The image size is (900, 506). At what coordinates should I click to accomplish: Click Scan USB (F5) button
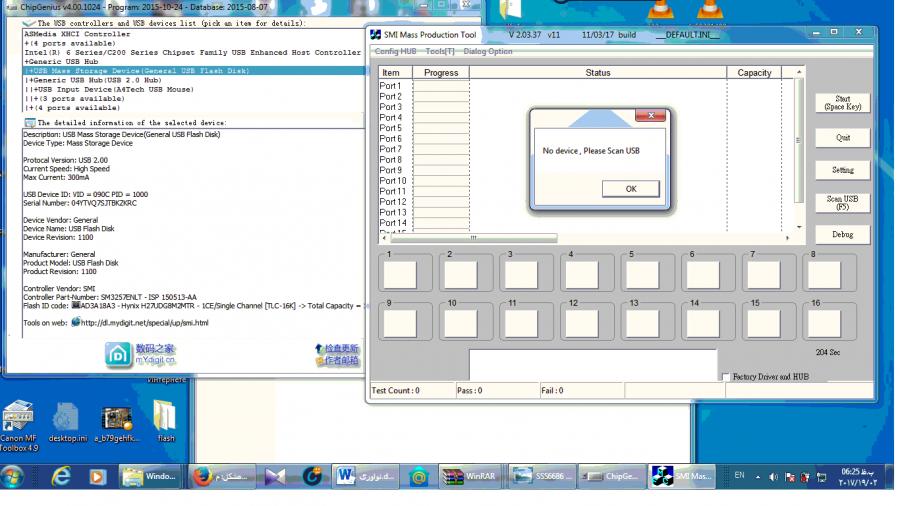pyautogui.click(x=842, y=203)
